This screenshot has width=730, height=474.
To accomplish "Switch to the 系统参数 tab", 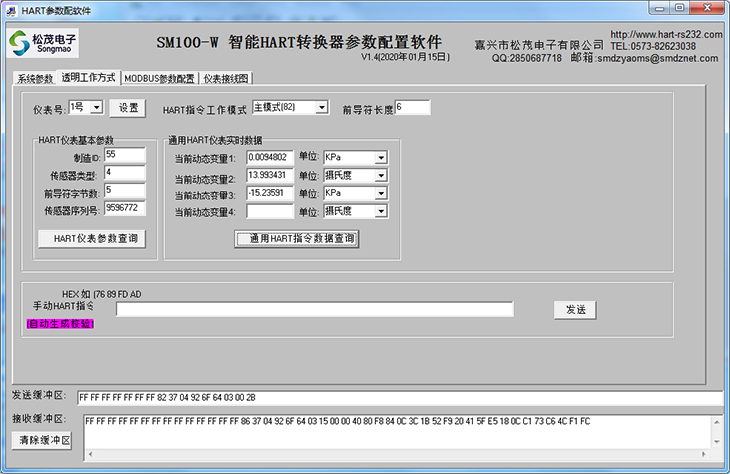I will click(x=35, y=78).
